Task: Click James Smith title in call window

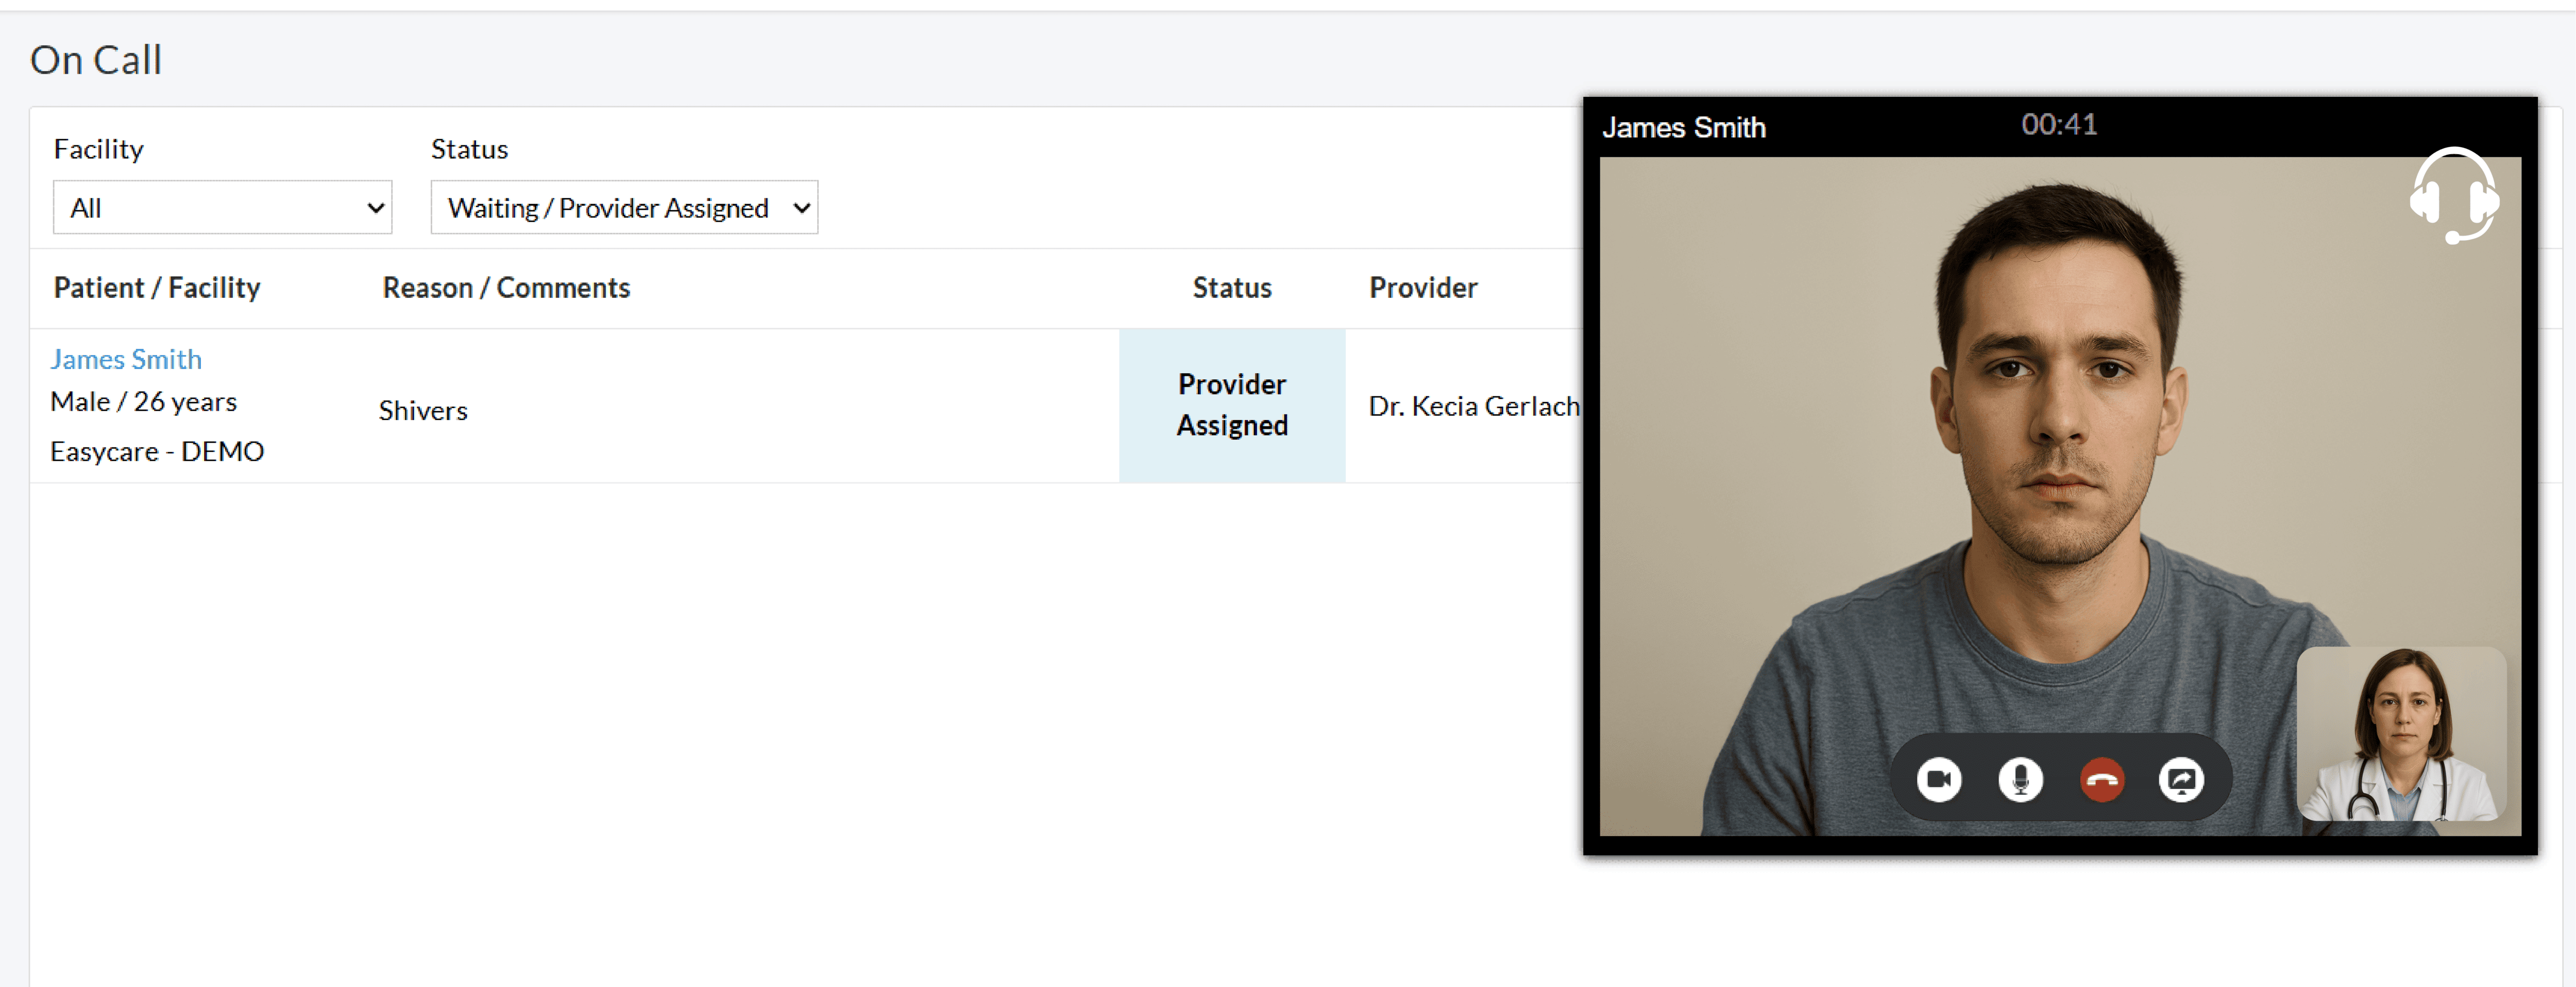Action: [x=1683, y=128]
